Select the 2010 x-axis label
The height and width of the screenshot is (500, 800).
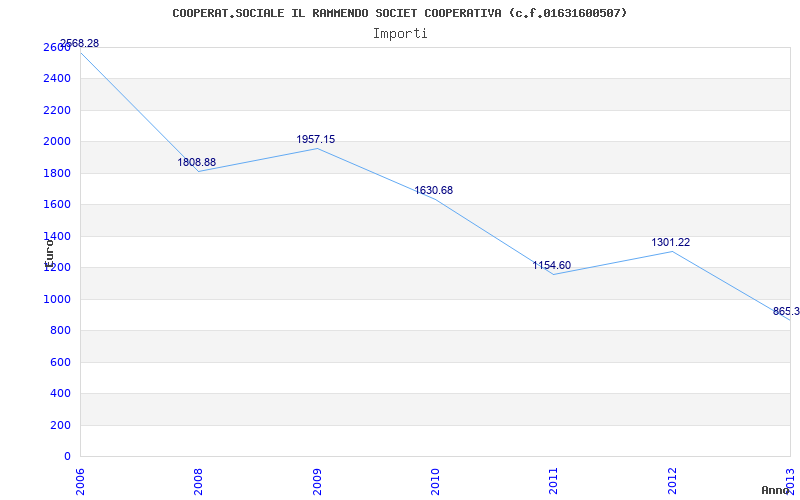tap(436, 480)
